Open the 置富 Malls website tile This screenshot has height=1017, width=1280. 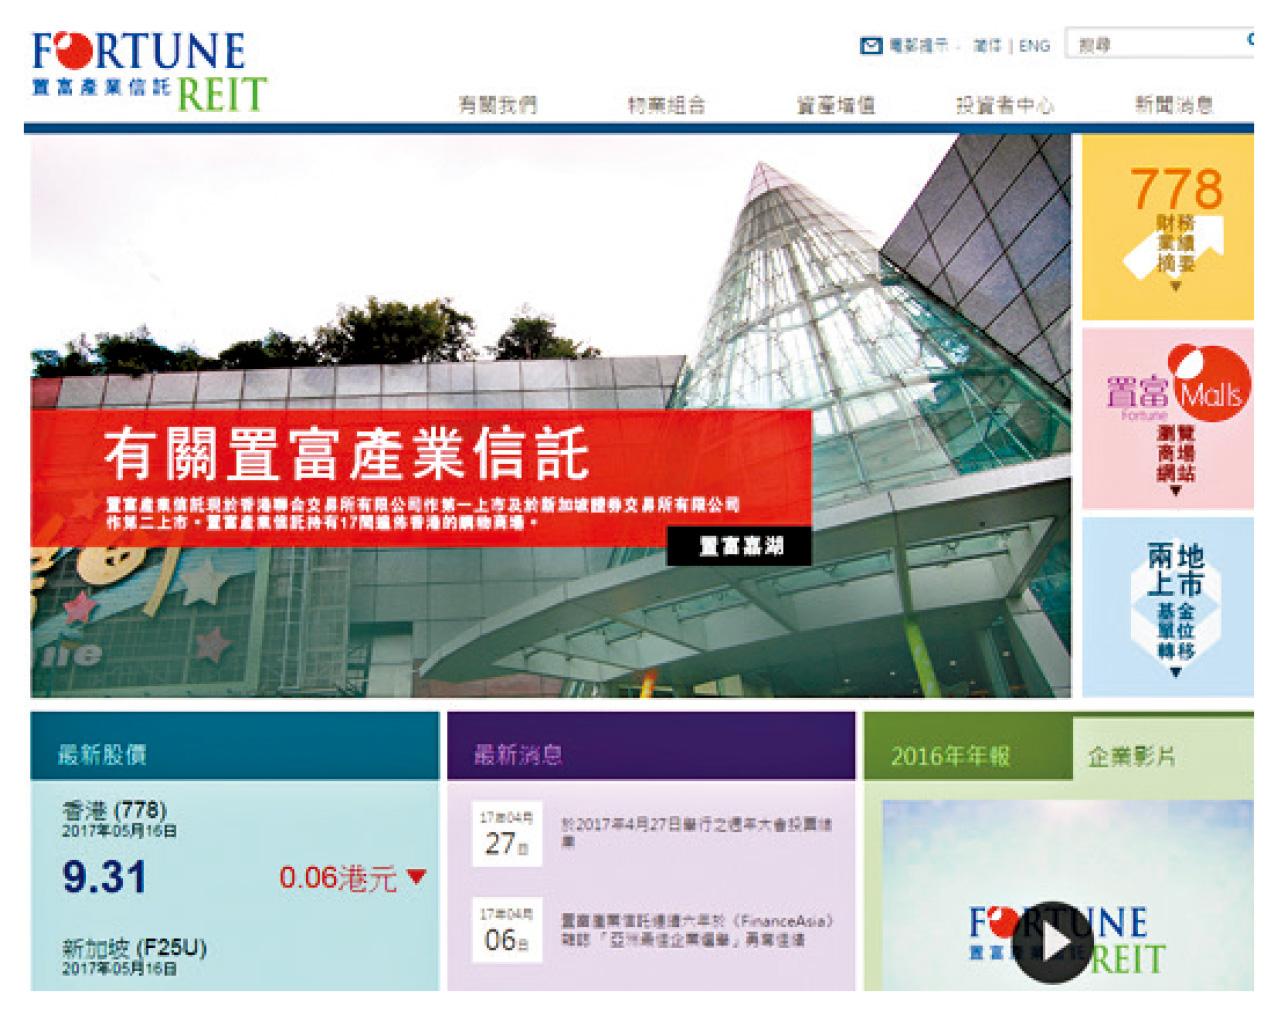tap(1167, 418)
